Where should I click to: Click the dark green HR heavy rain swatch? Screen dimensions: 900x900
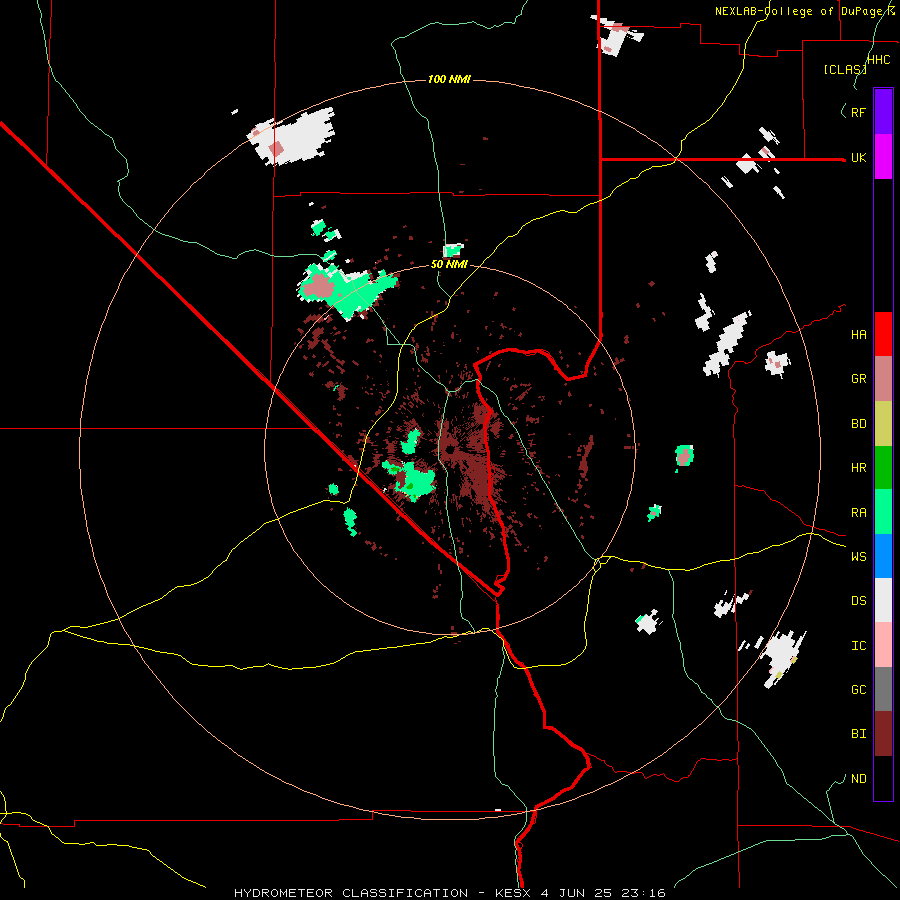pos(883,467)
